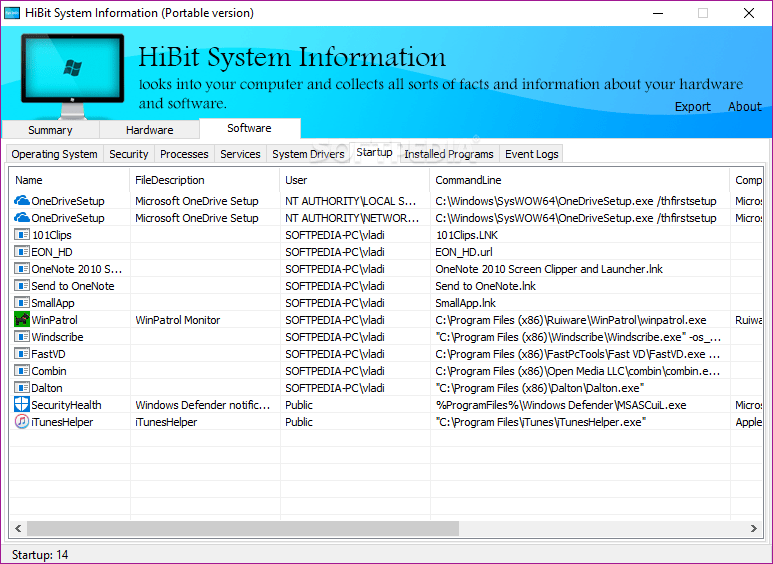Viewport: 773px width, 564px height.
Task: Click the left arrow of horizontal scrollbar
Action: 18,529
